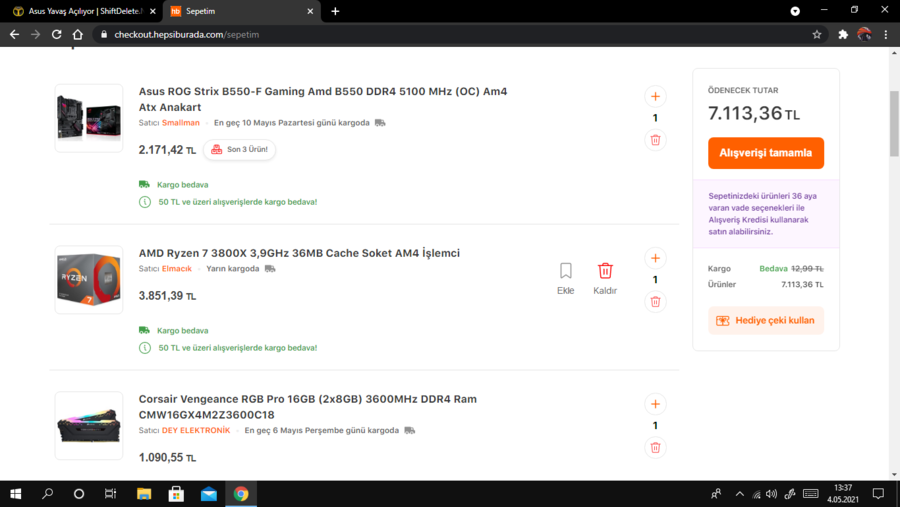Open File Explorer from taskbar
900x507 pixels.
coord(143,494)
